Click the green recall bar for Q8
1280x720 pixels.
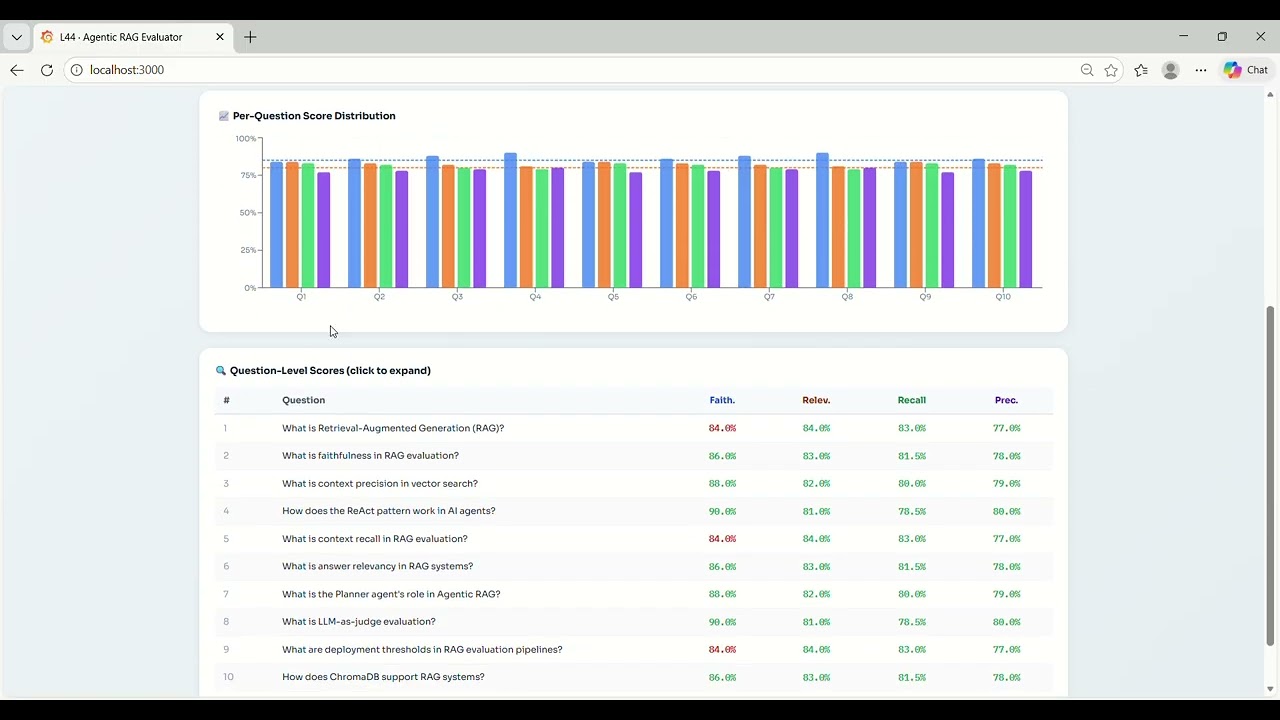[854, 229]
